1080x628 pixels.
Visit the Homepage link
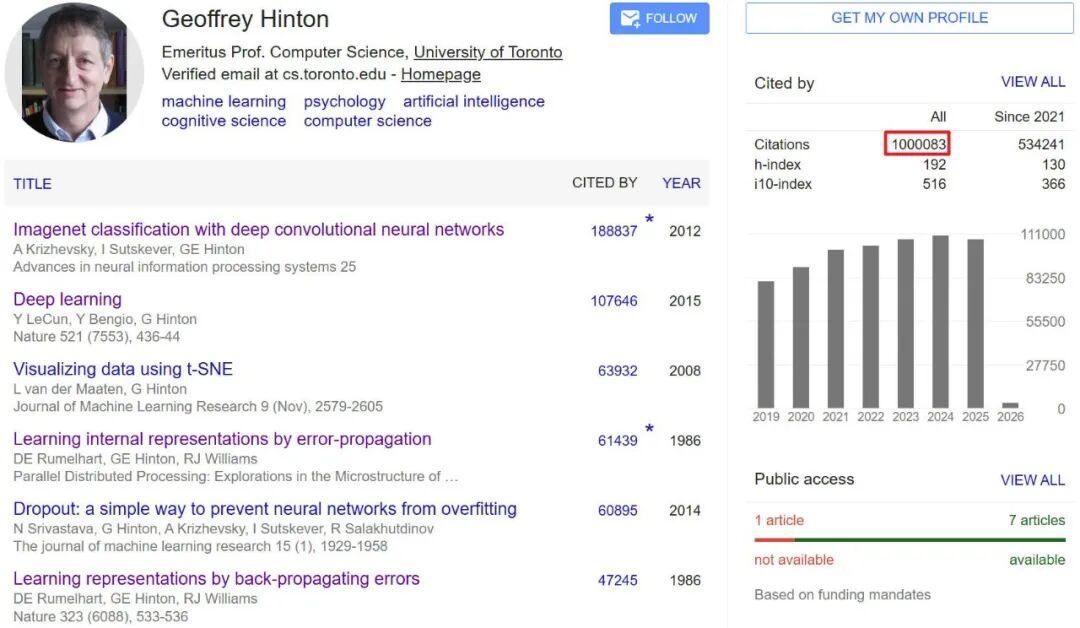(440, 74)
